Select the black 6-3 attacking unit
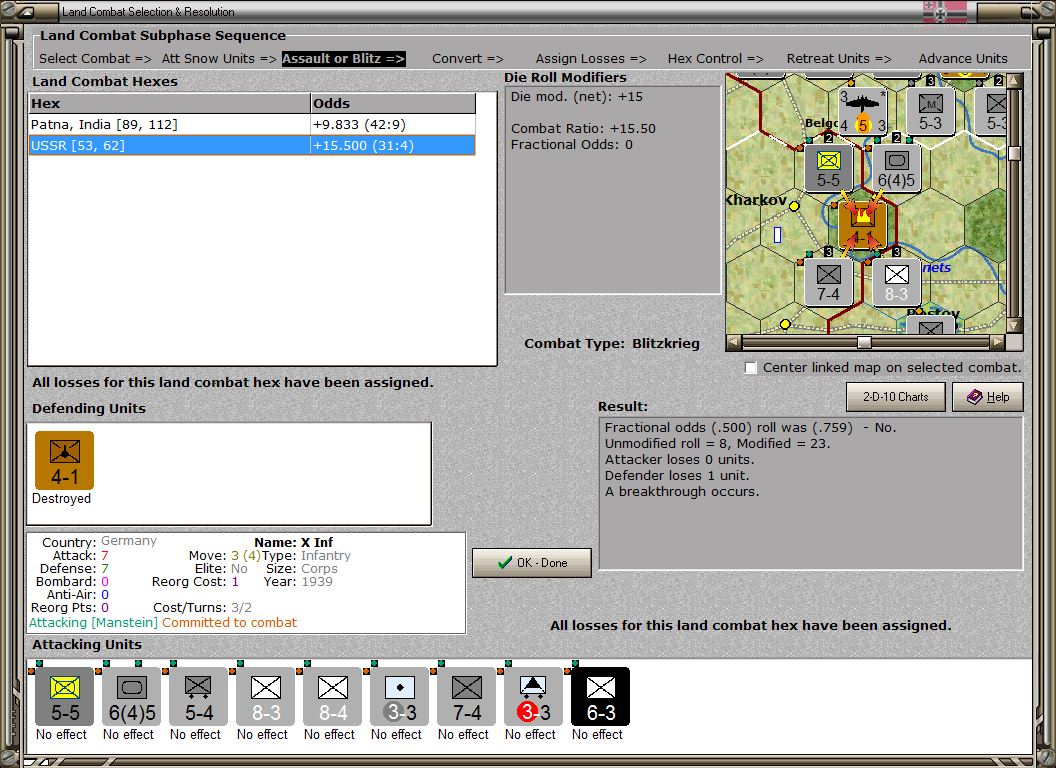The height and width of the screenshot is (768, 1056). coord(600,697)
